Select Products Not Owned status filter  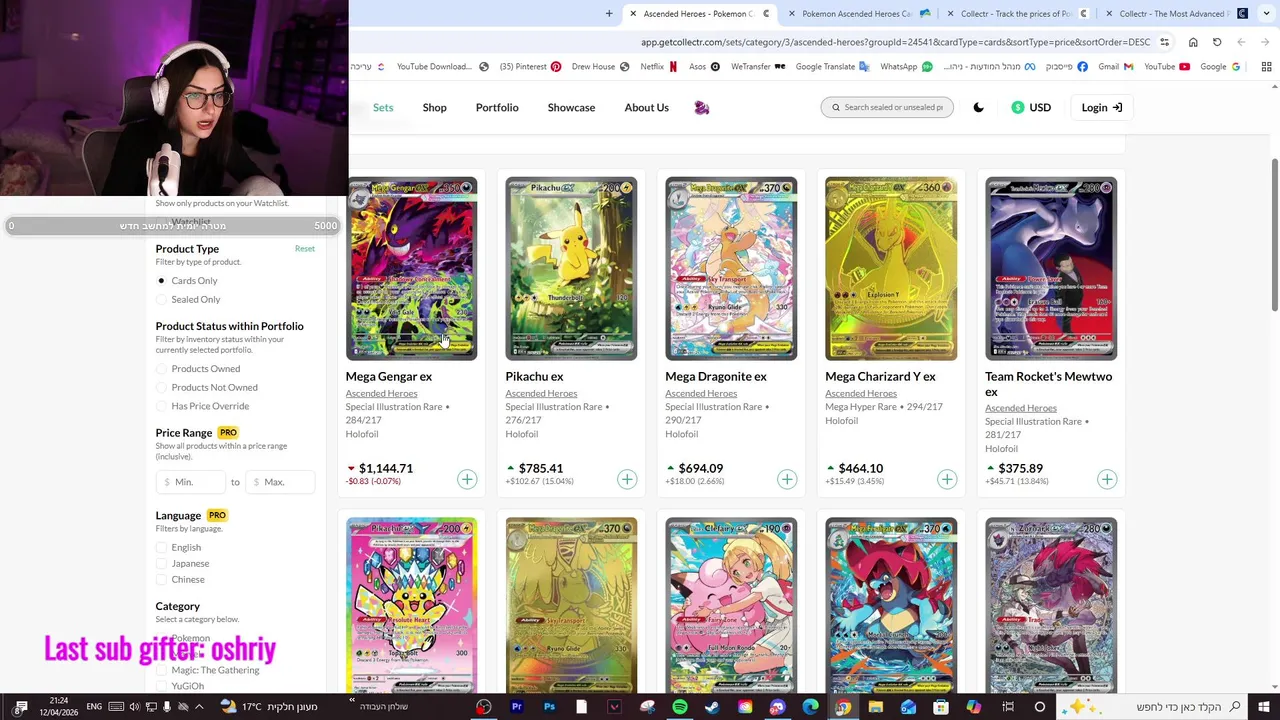(x=207, y=388)
